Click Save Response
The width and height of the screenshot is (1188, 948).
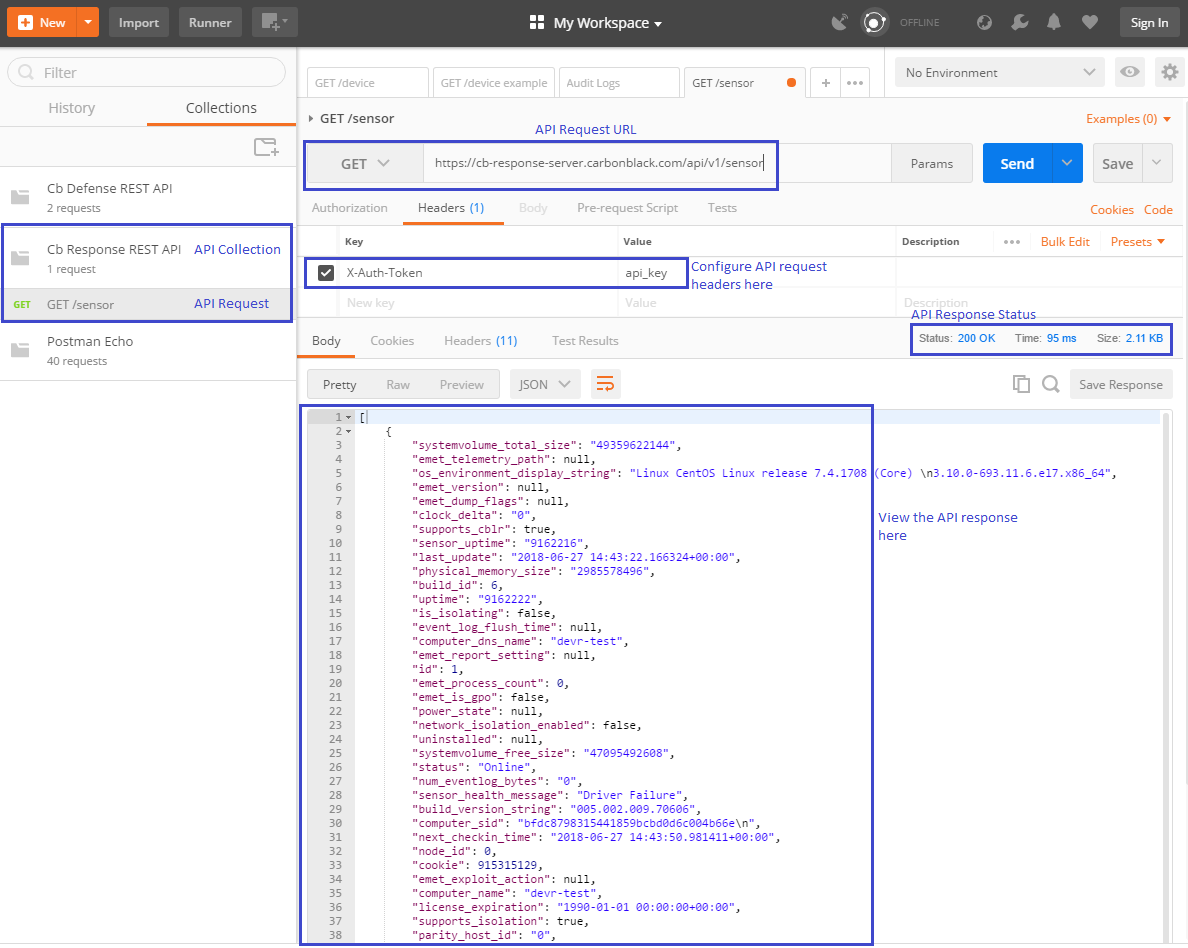tap(1121, 384)
